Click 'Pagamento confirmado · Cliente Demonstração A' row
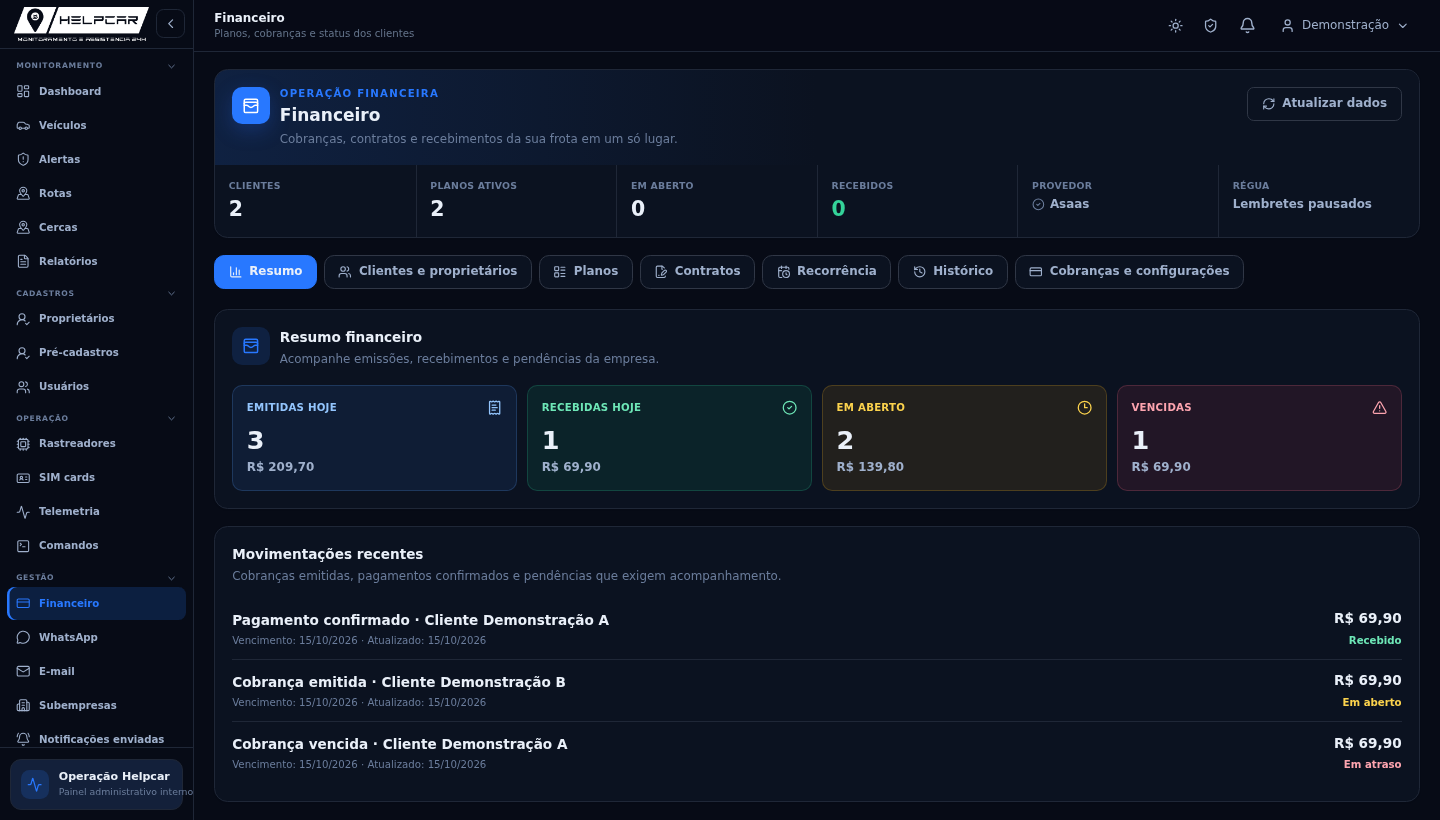This screenshot has width=1440, height=820. [x=816, y=629]
